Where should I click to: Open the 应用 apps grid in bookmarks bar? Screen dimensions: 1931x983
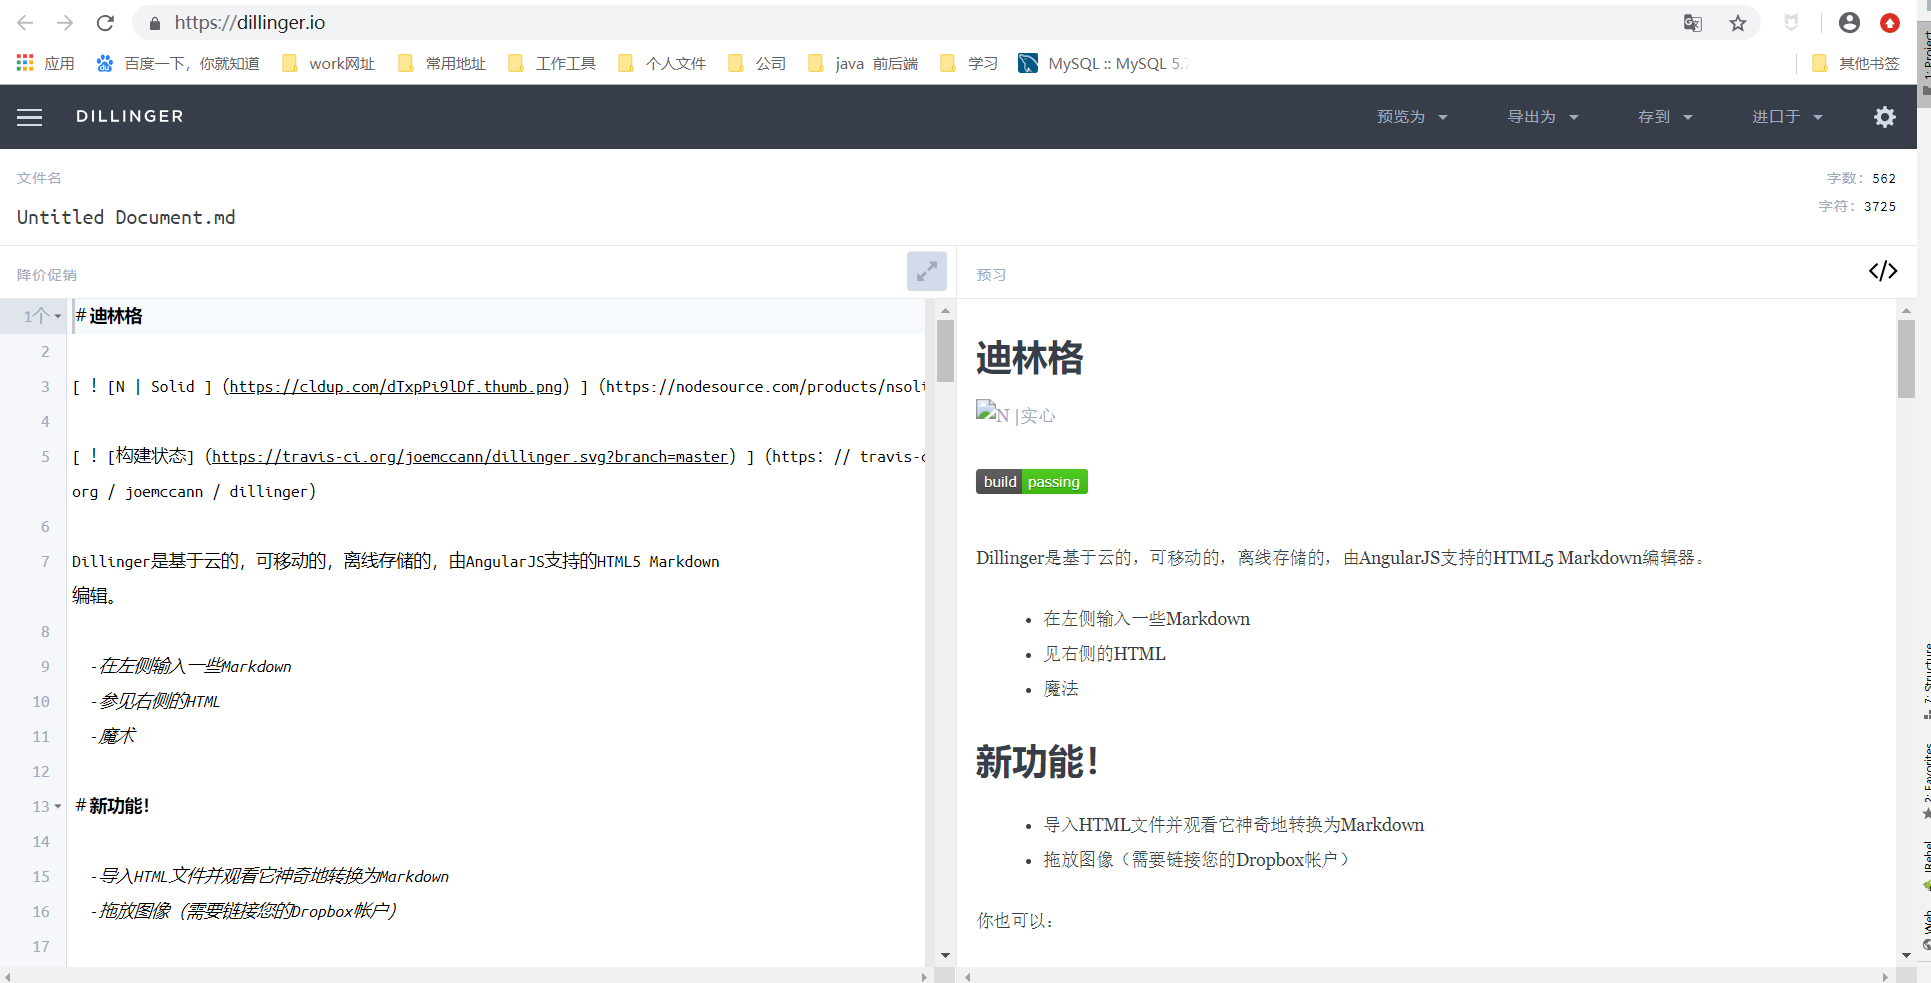pyautogui.click(x=46, y=63)
